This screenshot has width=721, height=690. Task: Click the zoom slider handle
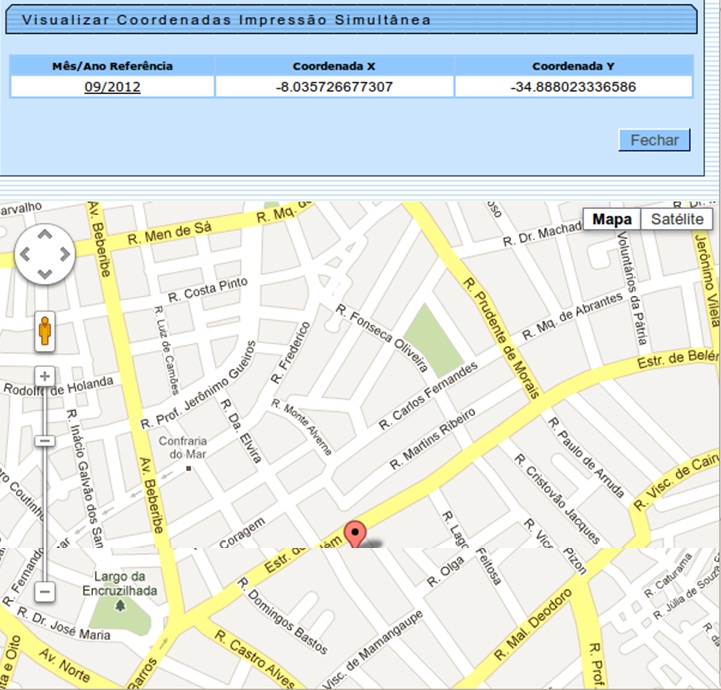pos(45,441)
